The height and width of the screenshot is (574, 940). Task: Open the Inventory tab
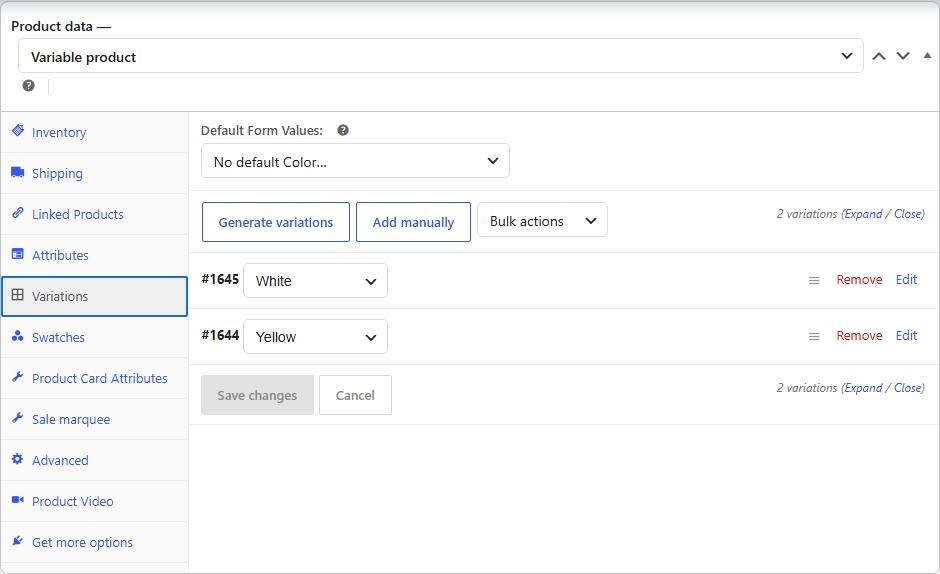95,132
